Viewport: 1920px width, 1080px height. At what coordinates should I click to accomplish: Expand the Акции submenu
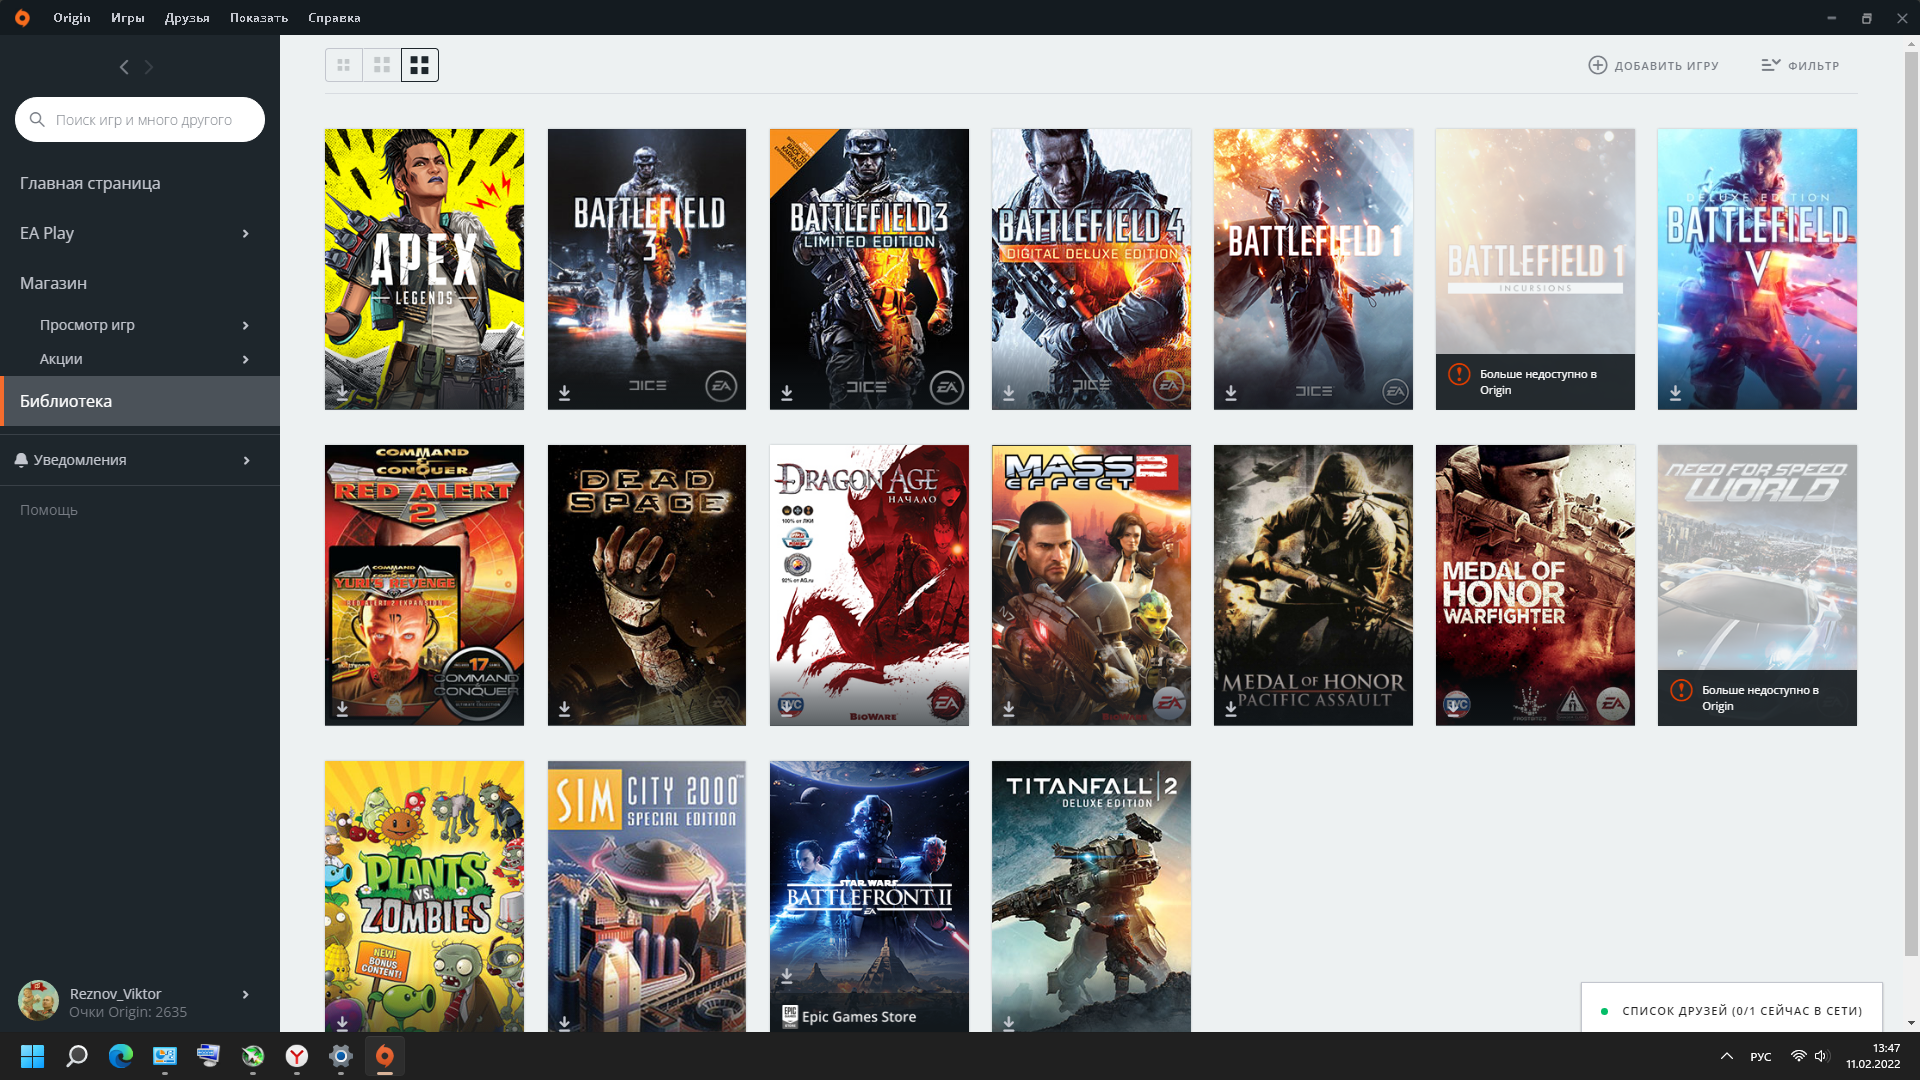[x=246, y=359]
